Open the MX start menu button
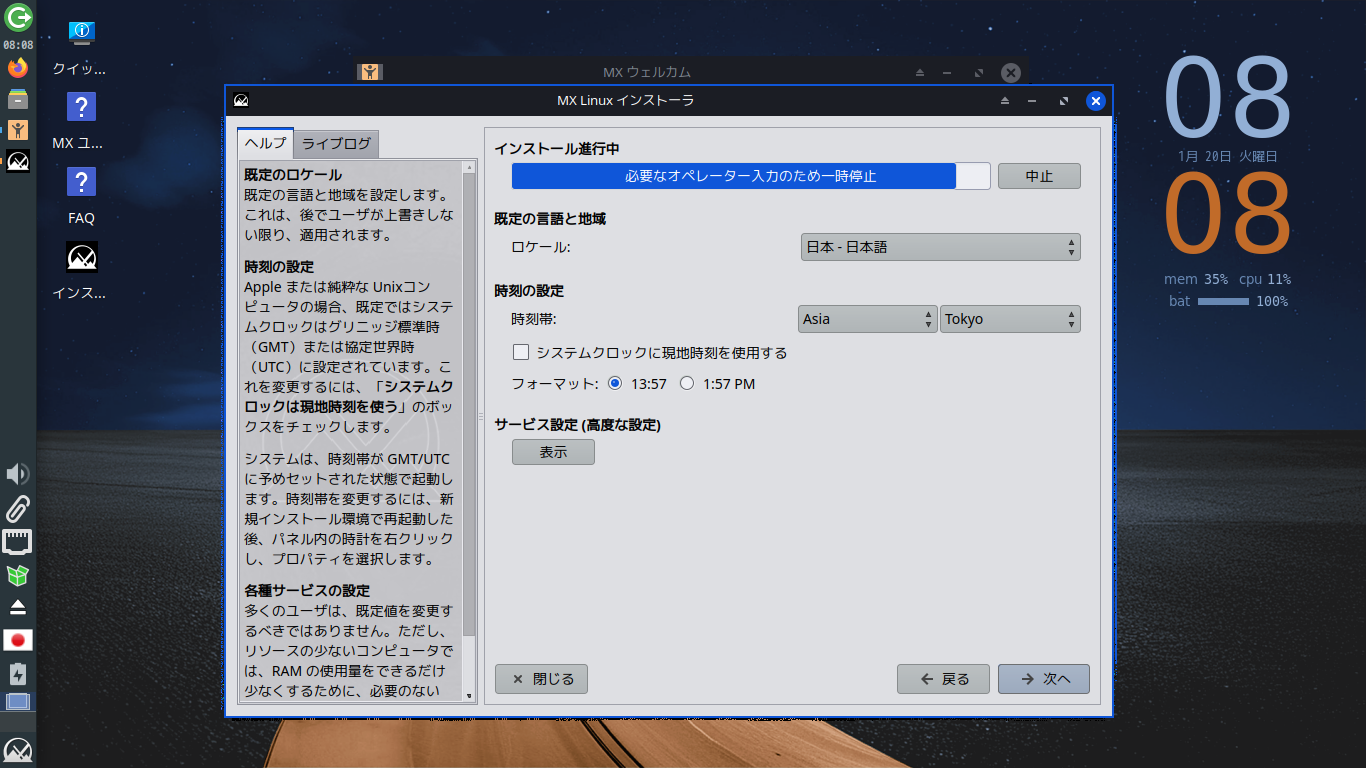The width and height of the screenshot is (1366, 768). point(18,750)
